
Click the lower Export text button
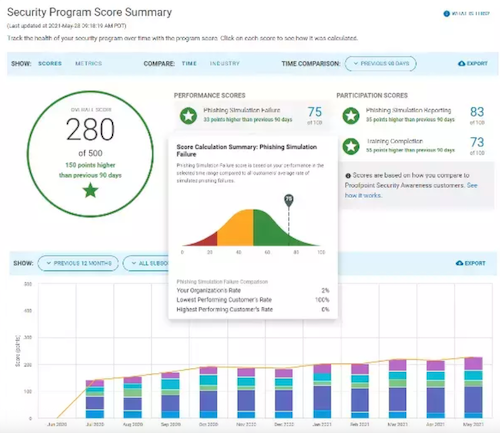coord(475,263)
